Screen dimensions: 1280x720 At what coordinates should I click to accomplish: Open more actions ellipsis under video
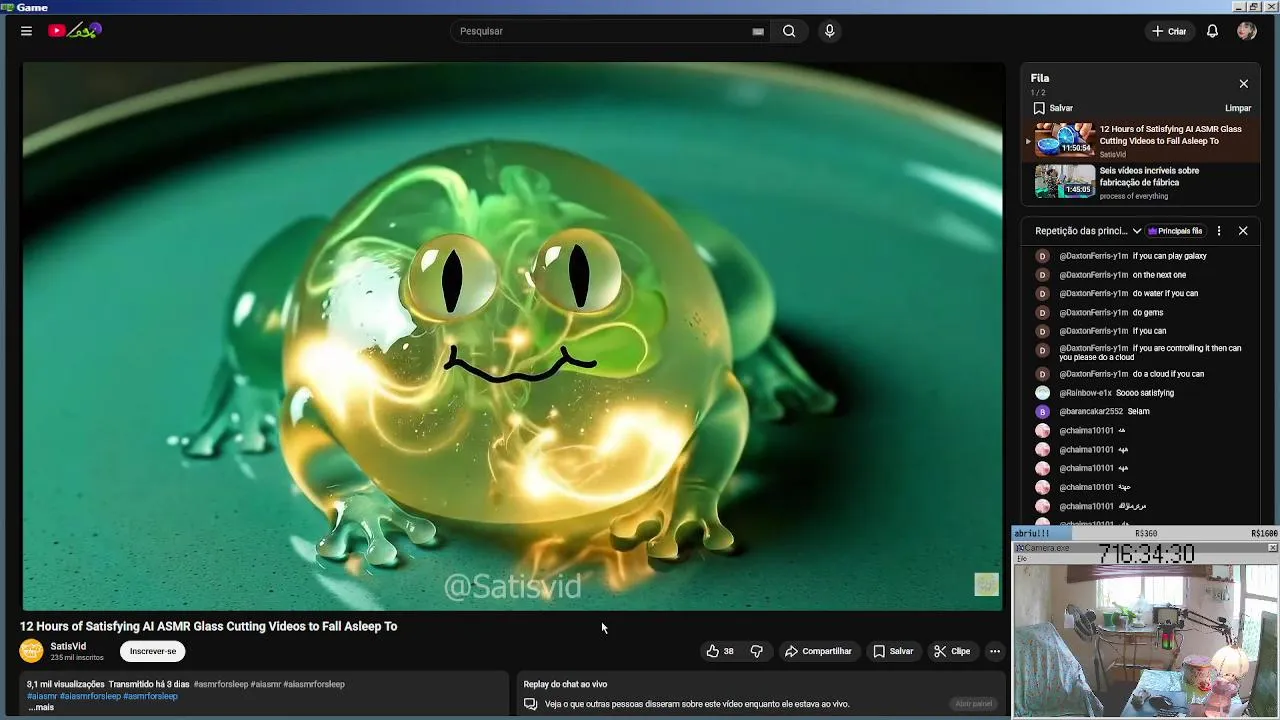[994, 651]
